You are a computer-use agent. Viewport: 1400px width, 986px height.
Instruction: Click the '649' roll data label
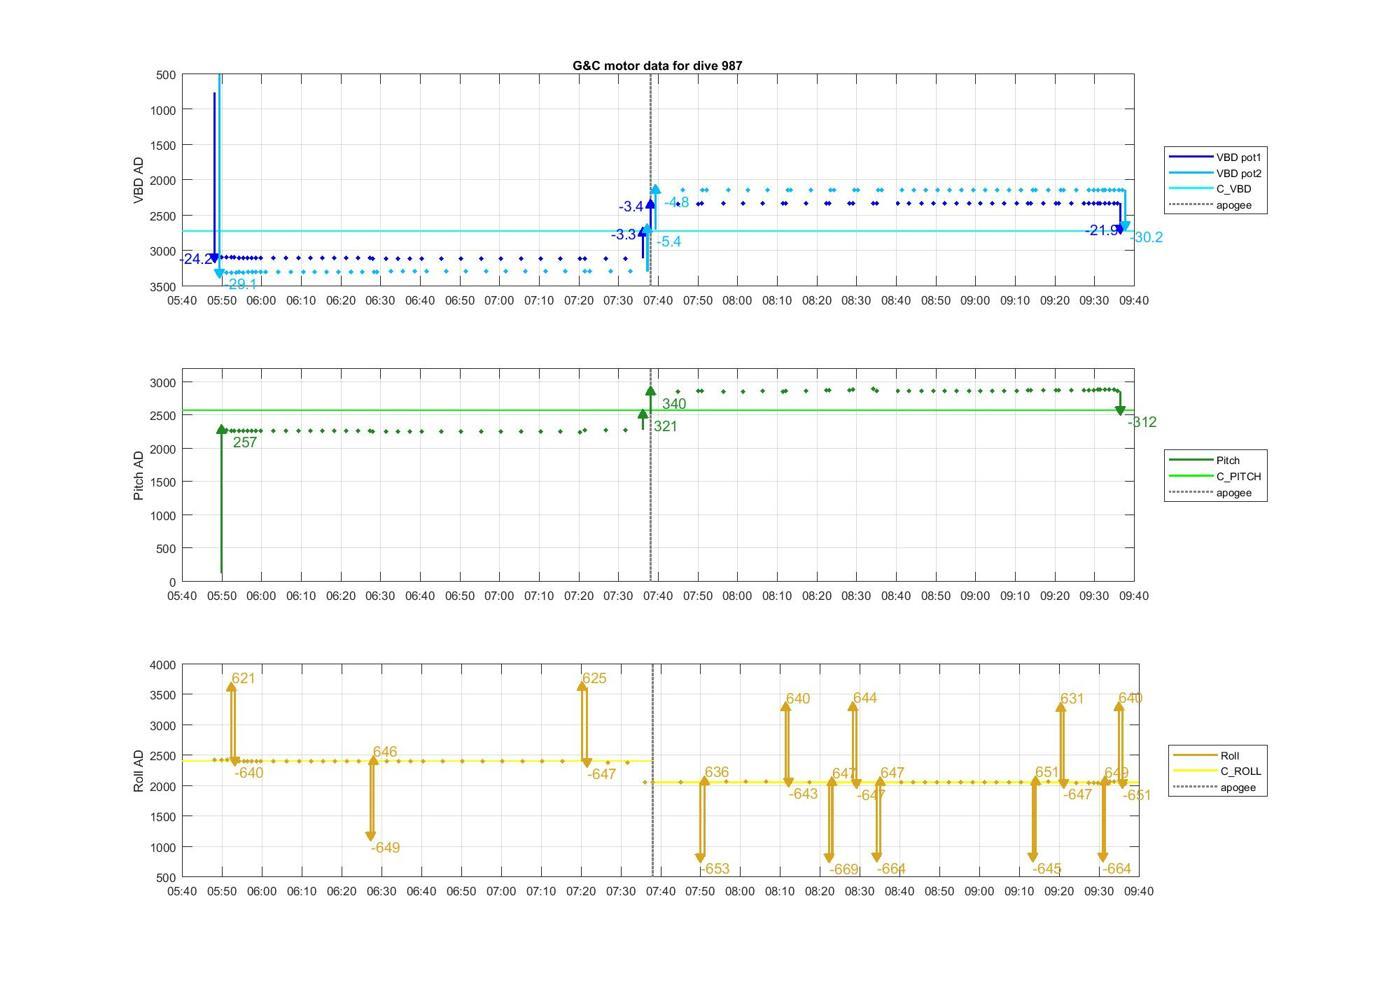pyautogui.click(x=1116, y=773)
